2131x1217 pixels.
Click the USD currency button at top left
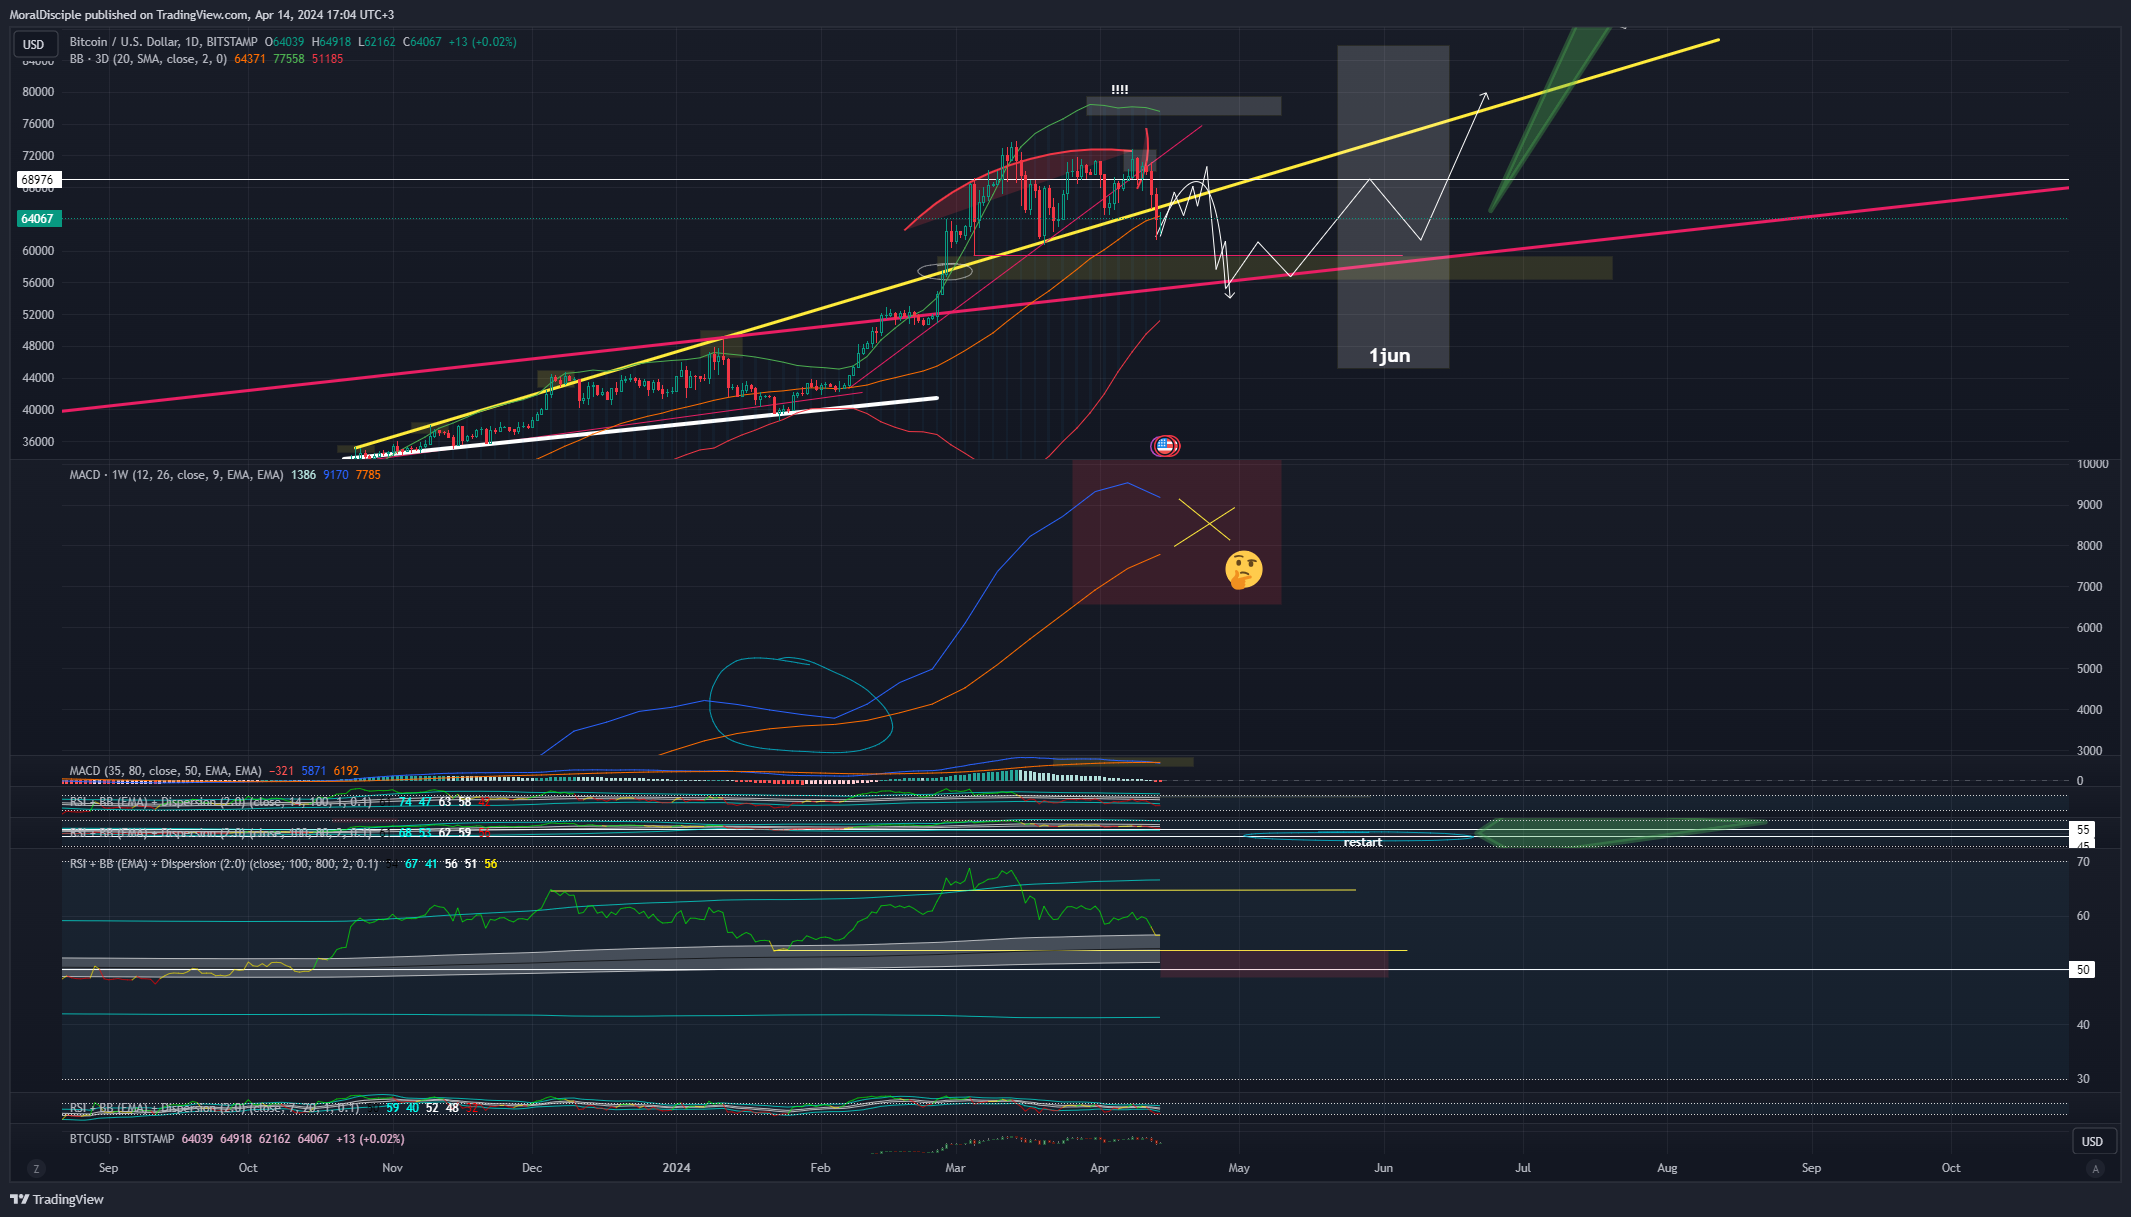34,44
